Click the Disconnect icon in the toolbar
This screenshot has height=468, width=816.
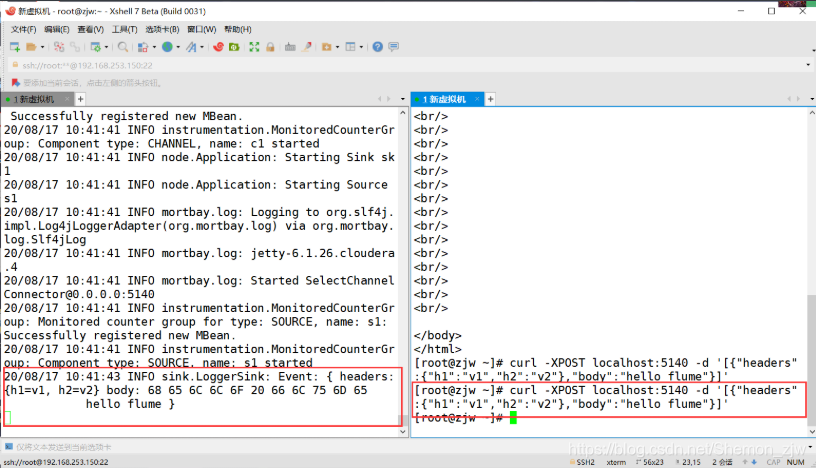point(59,47)
